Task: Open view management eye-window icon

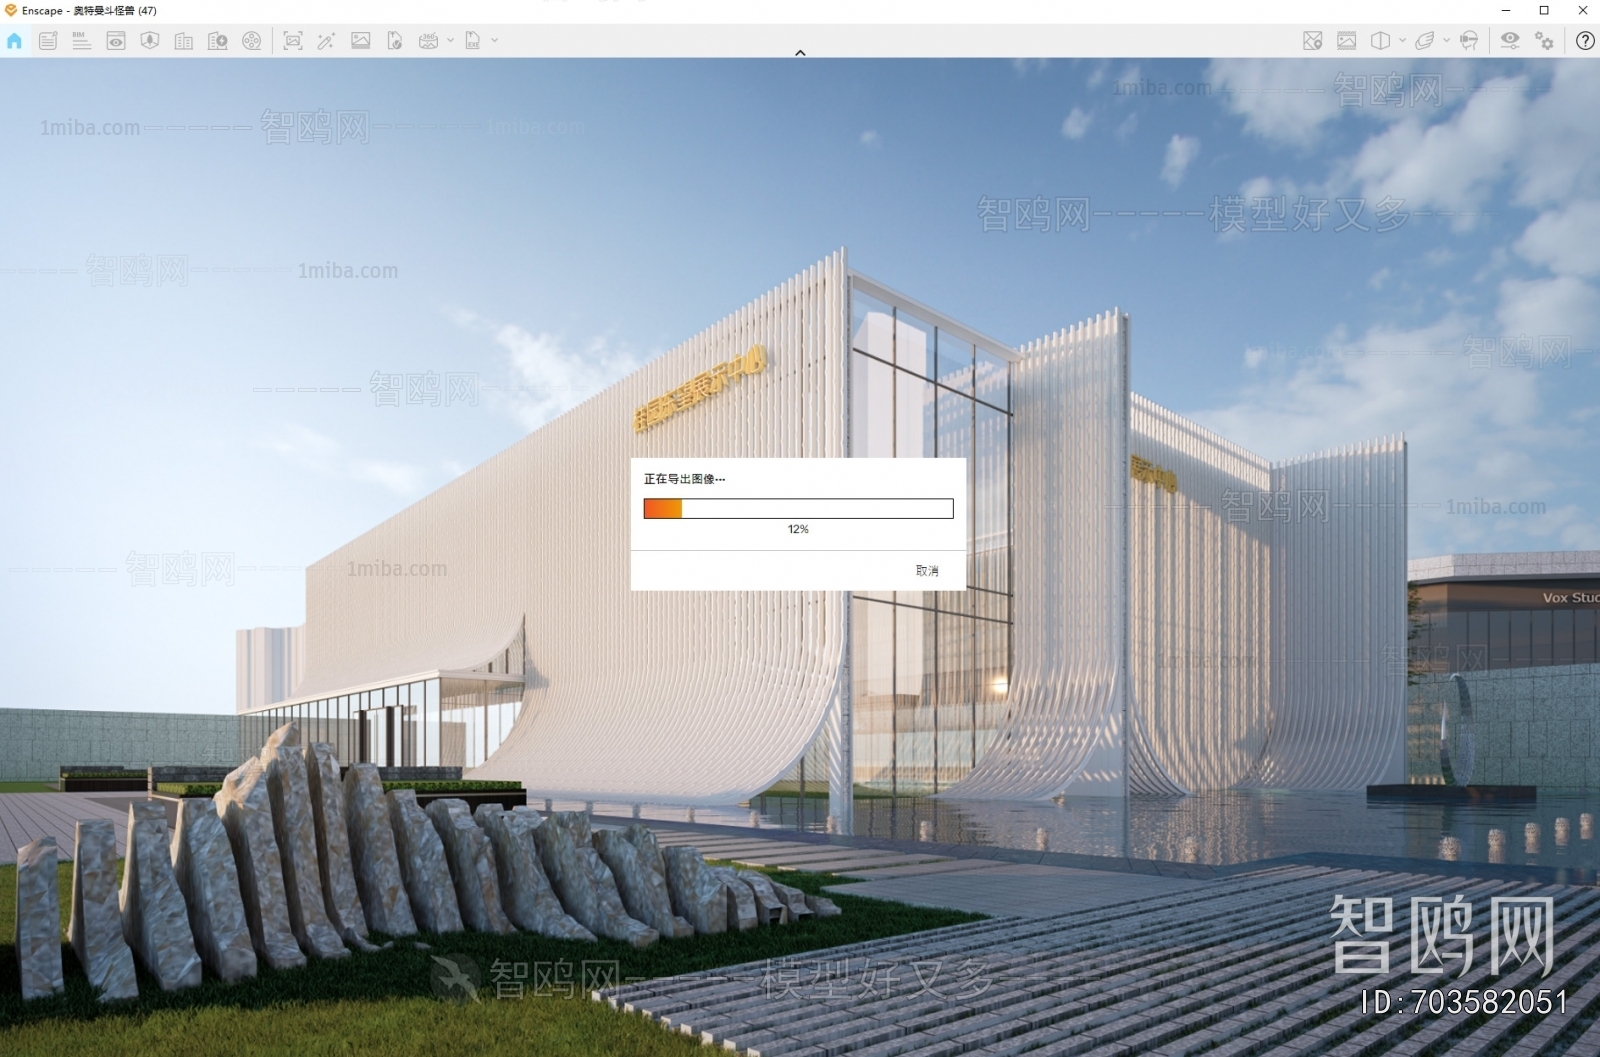Action: click(x=116, y=41)
